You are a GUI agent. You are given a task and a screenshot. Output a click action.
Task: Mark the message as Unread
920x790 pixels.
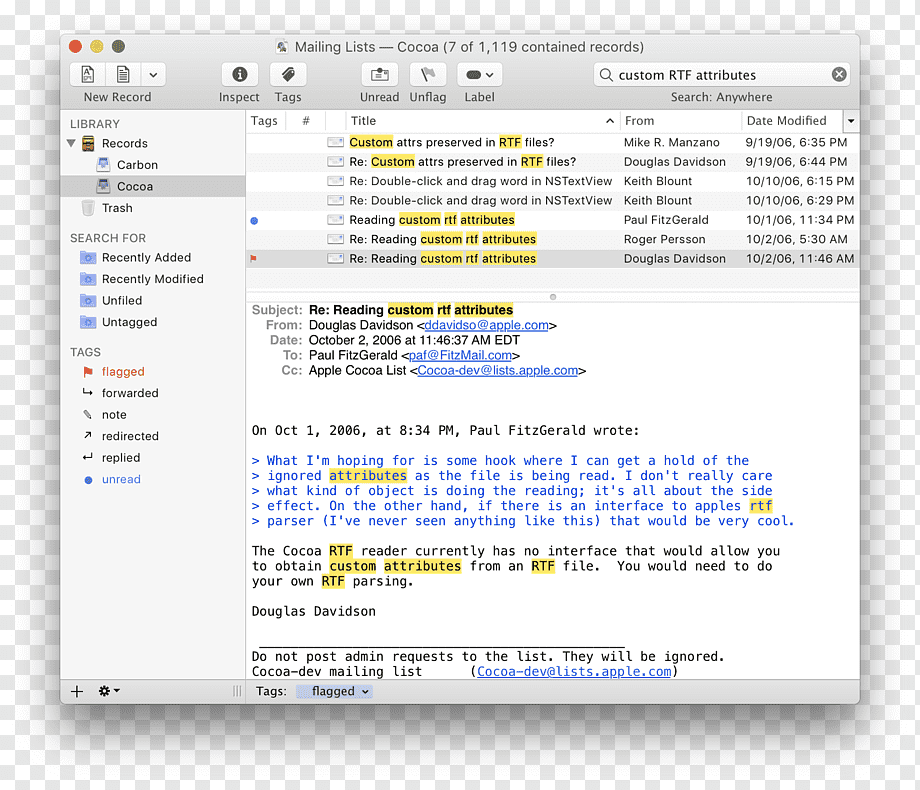(x=380, y=75)
